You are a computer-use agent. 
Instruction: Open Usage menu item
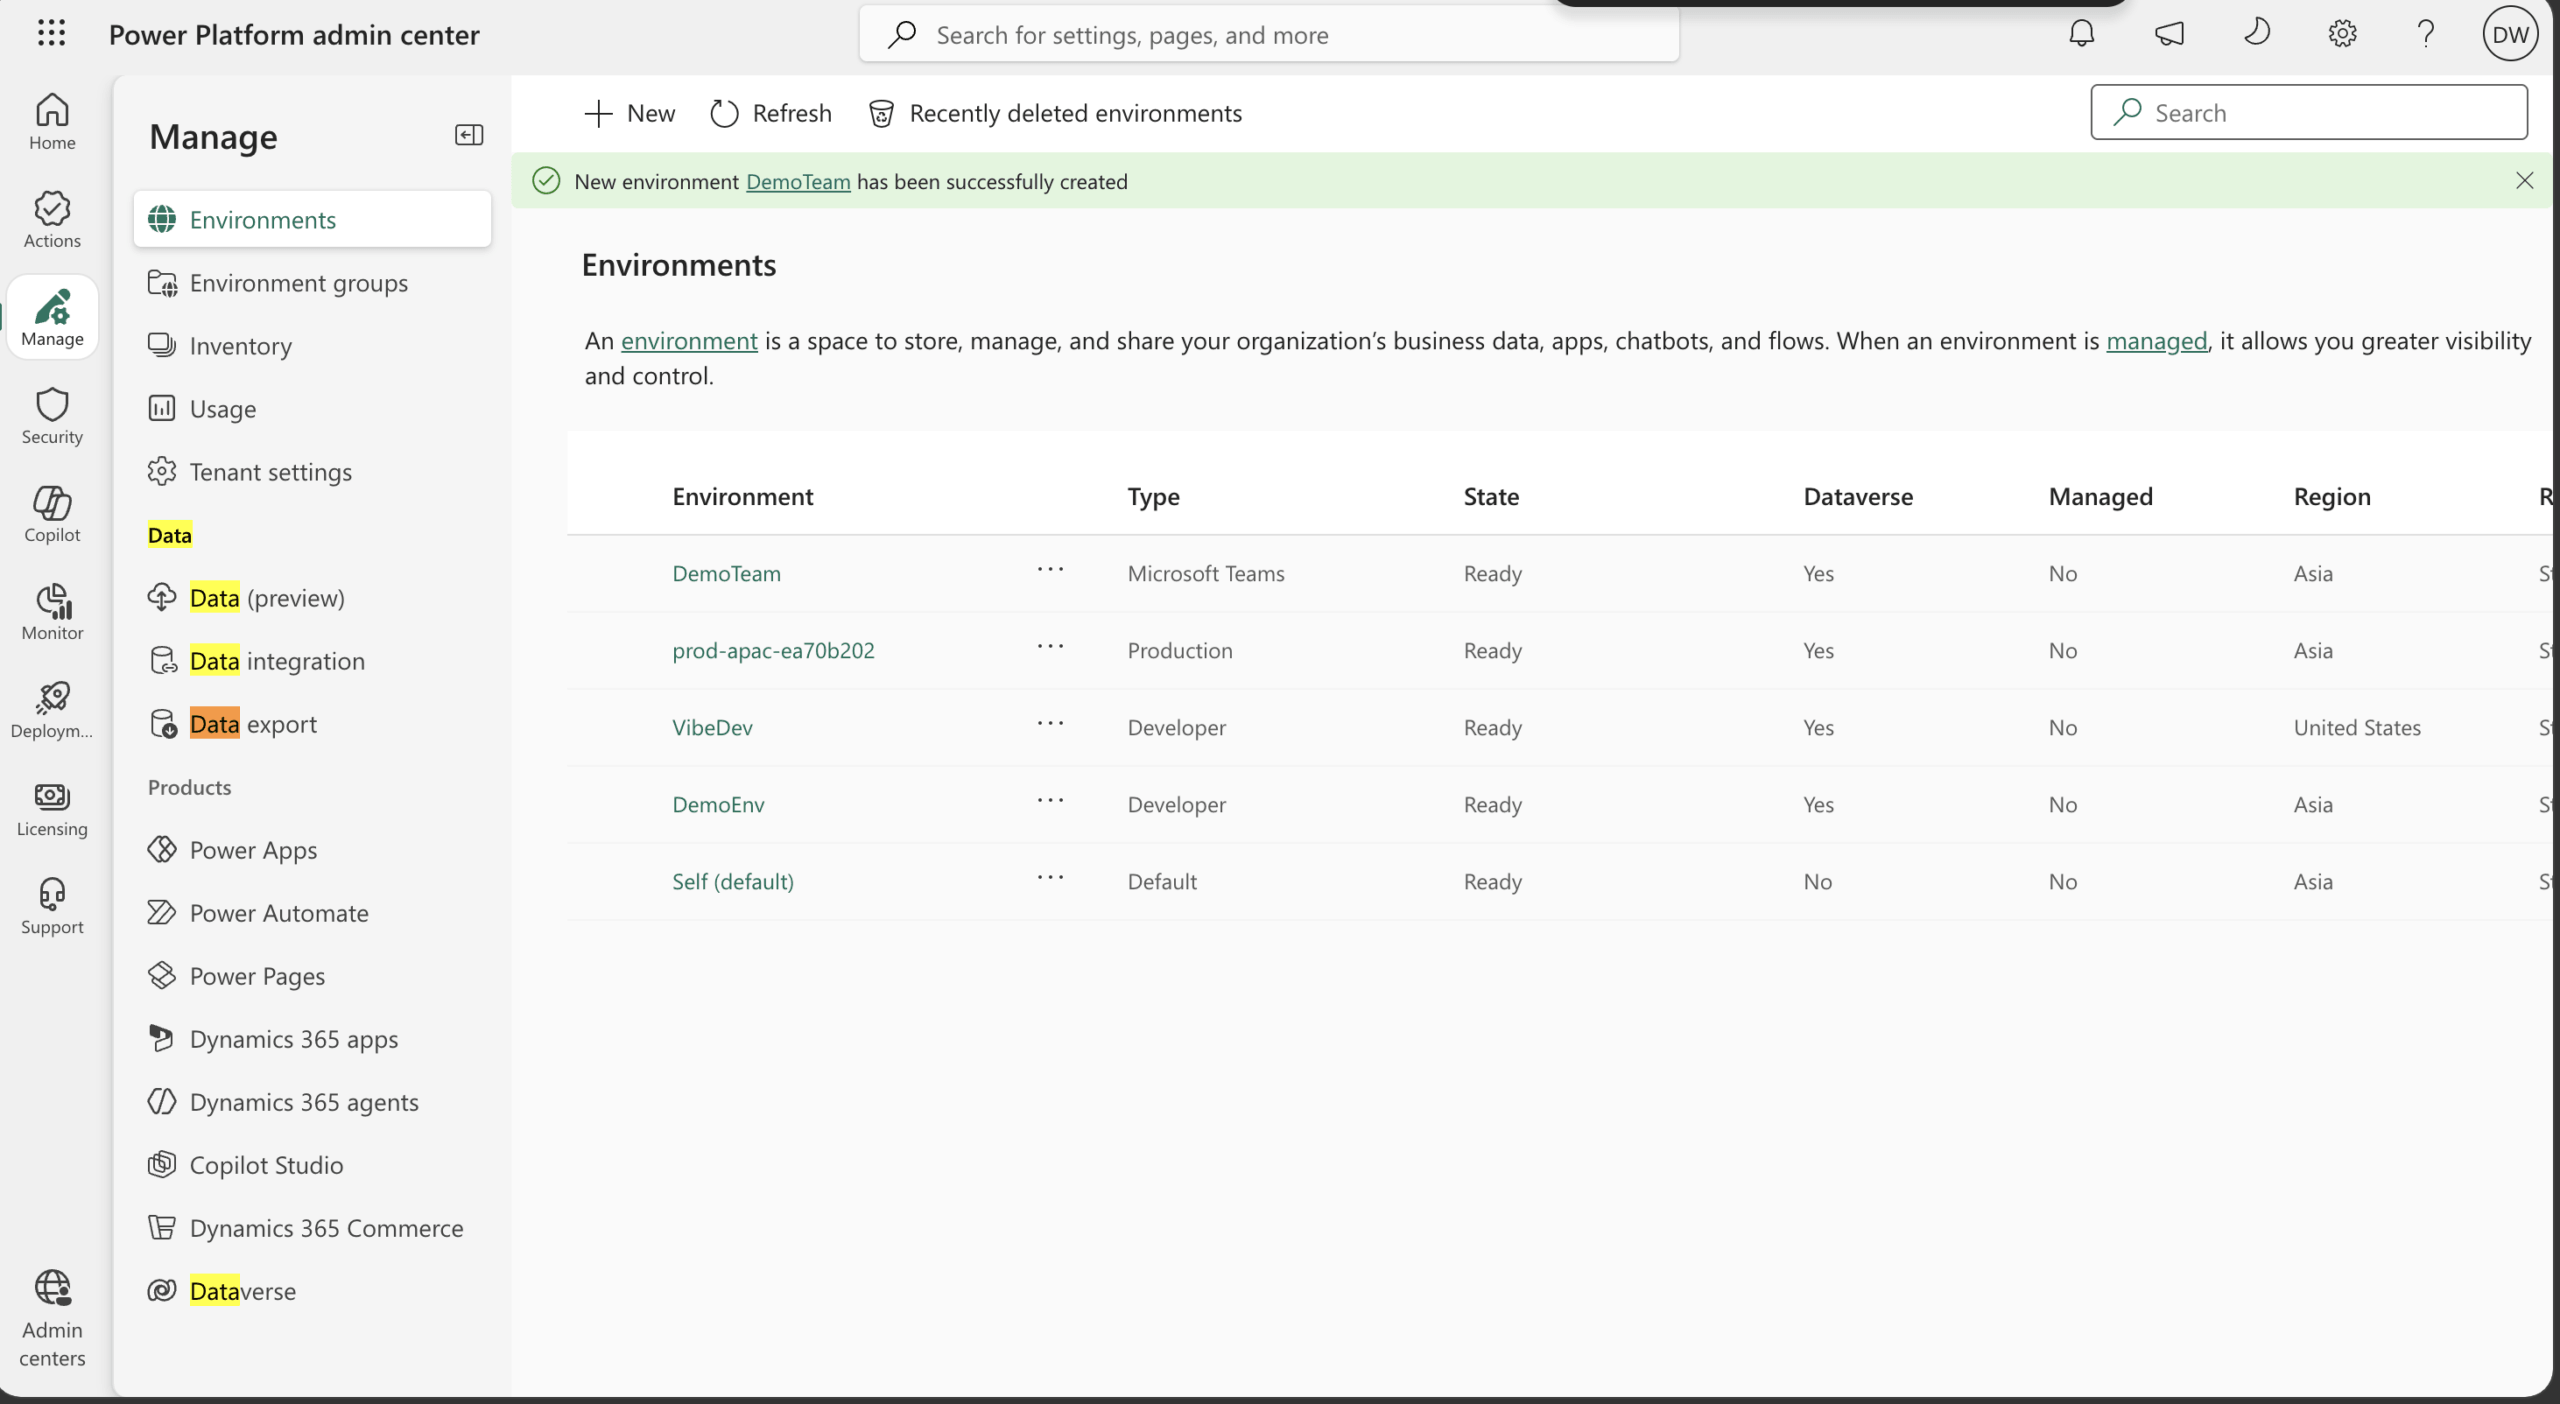click(x=312, y=409)
